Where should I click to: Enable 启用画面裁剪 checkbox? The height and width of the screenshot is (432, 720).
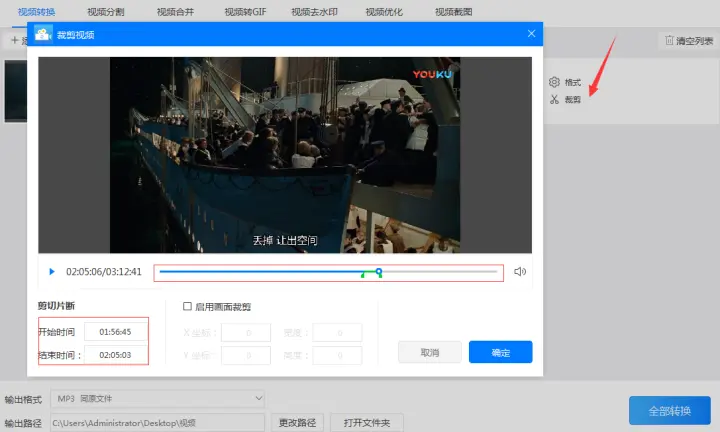pos(187,306)
